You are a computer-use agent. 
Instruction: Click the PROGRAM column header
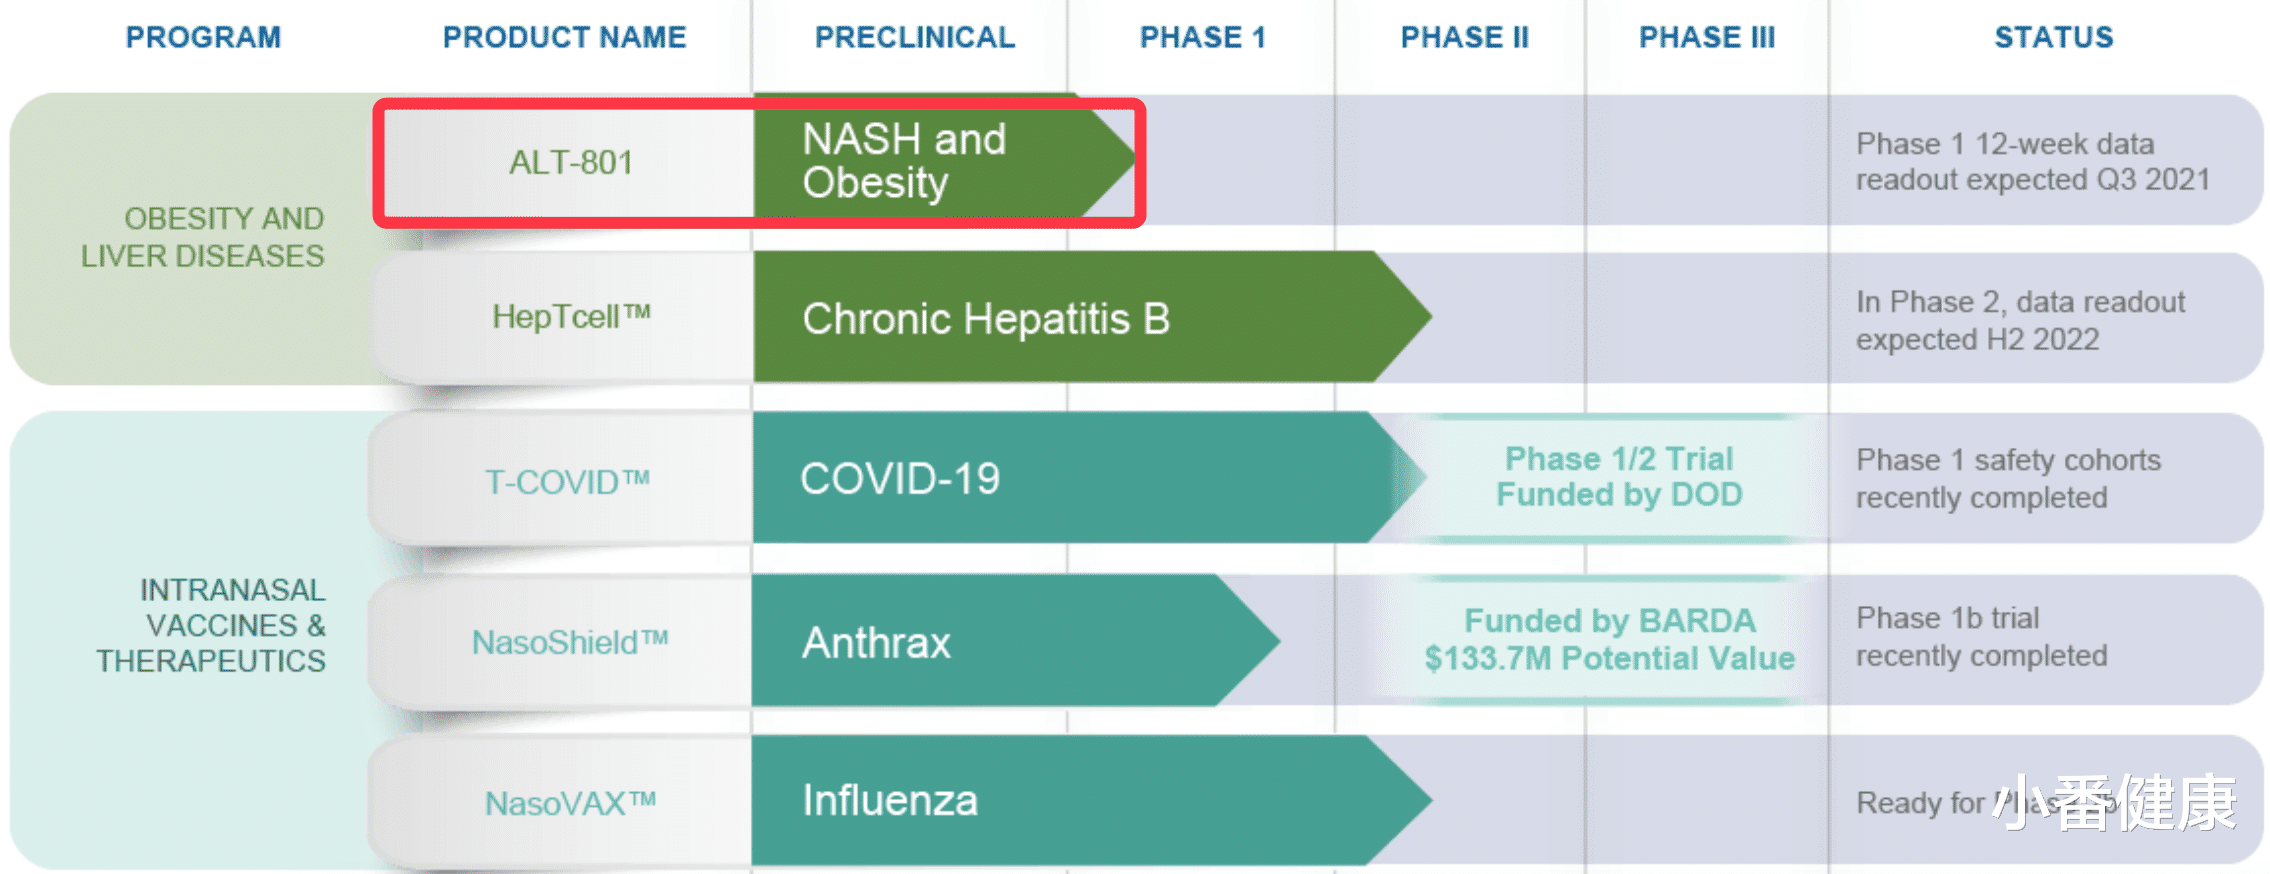(x=203, y=38)
